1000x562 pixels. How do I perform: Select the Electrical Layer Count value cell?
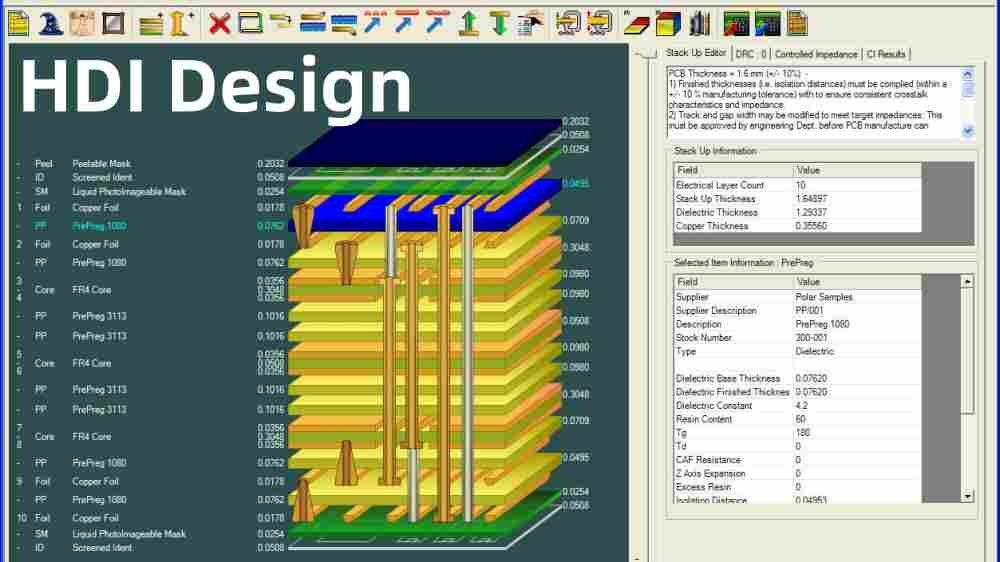[x=856, y=185]
